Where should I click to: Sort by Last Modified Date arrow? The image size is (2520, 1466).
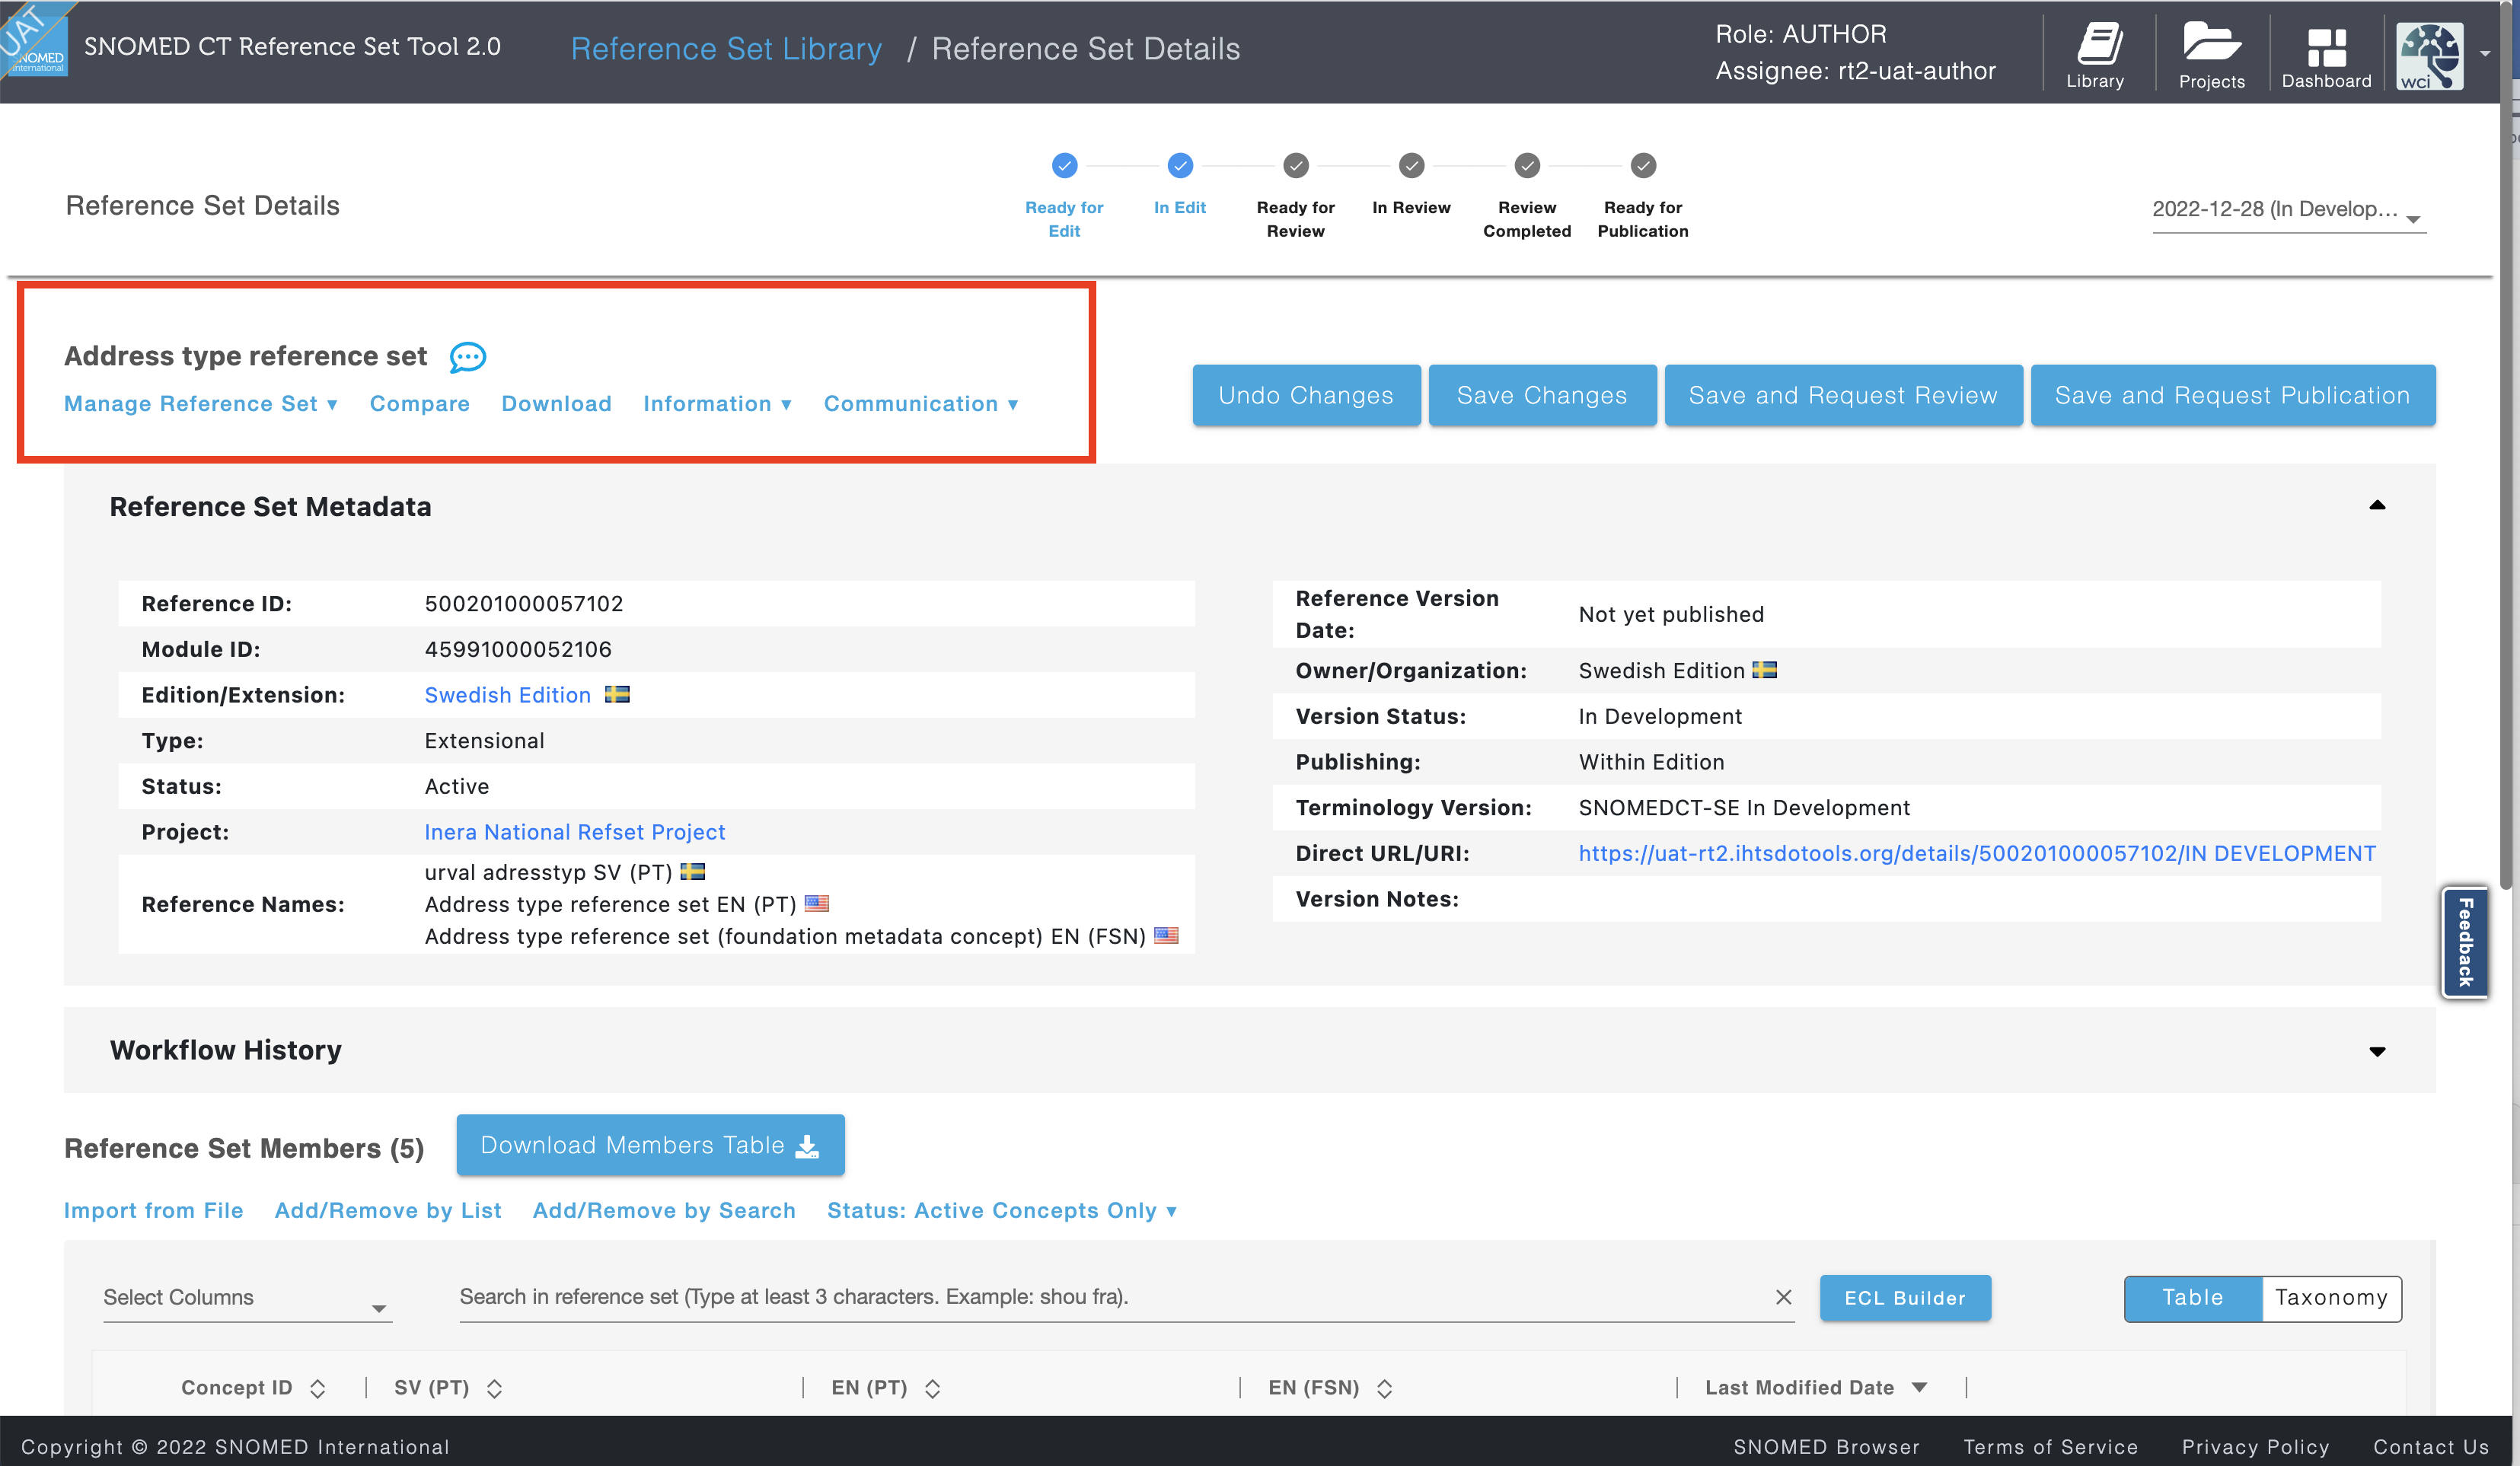click(1919, 1388)
